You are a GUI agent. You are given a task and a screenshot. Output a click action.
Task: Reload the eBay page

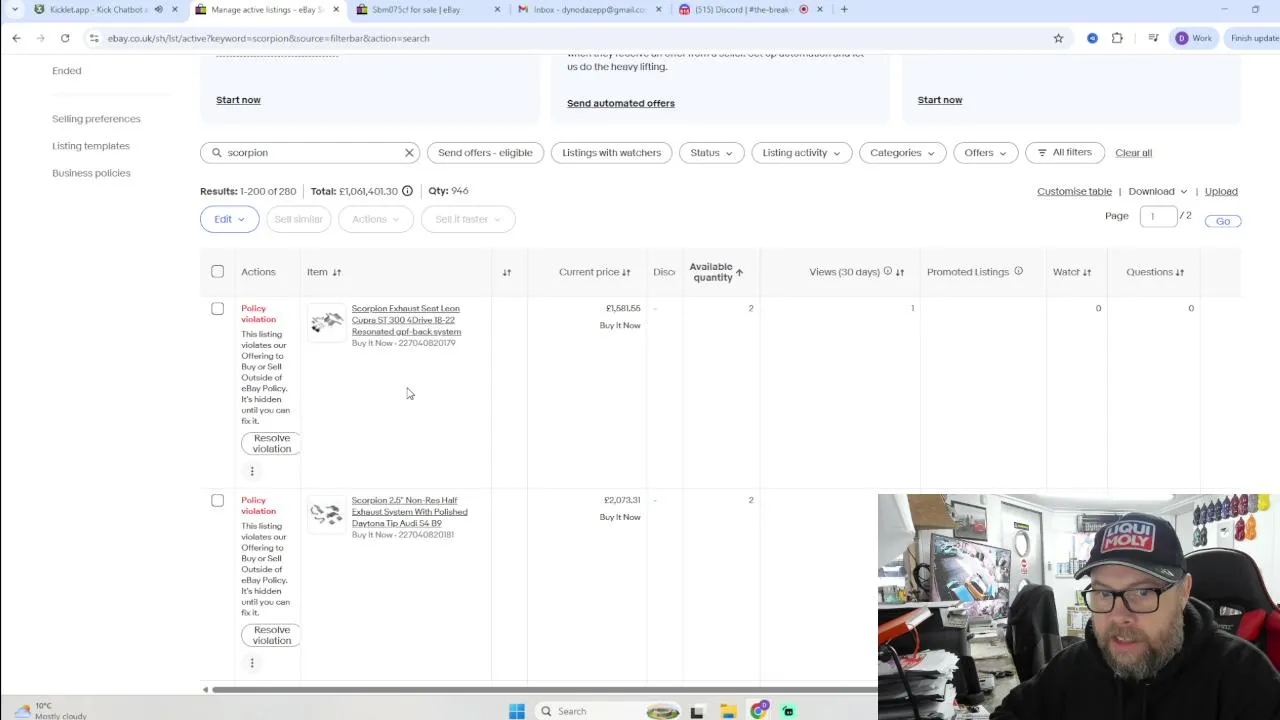click(x=65, y=38)
